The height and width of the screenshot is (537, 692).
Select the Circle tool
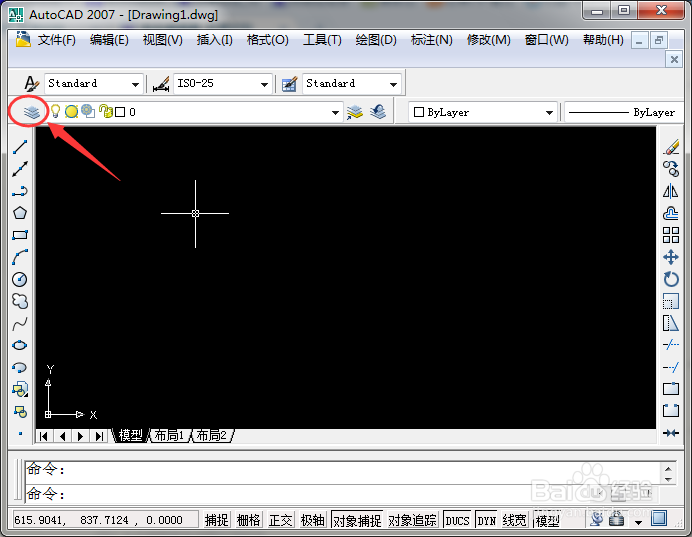click(20, 279)
